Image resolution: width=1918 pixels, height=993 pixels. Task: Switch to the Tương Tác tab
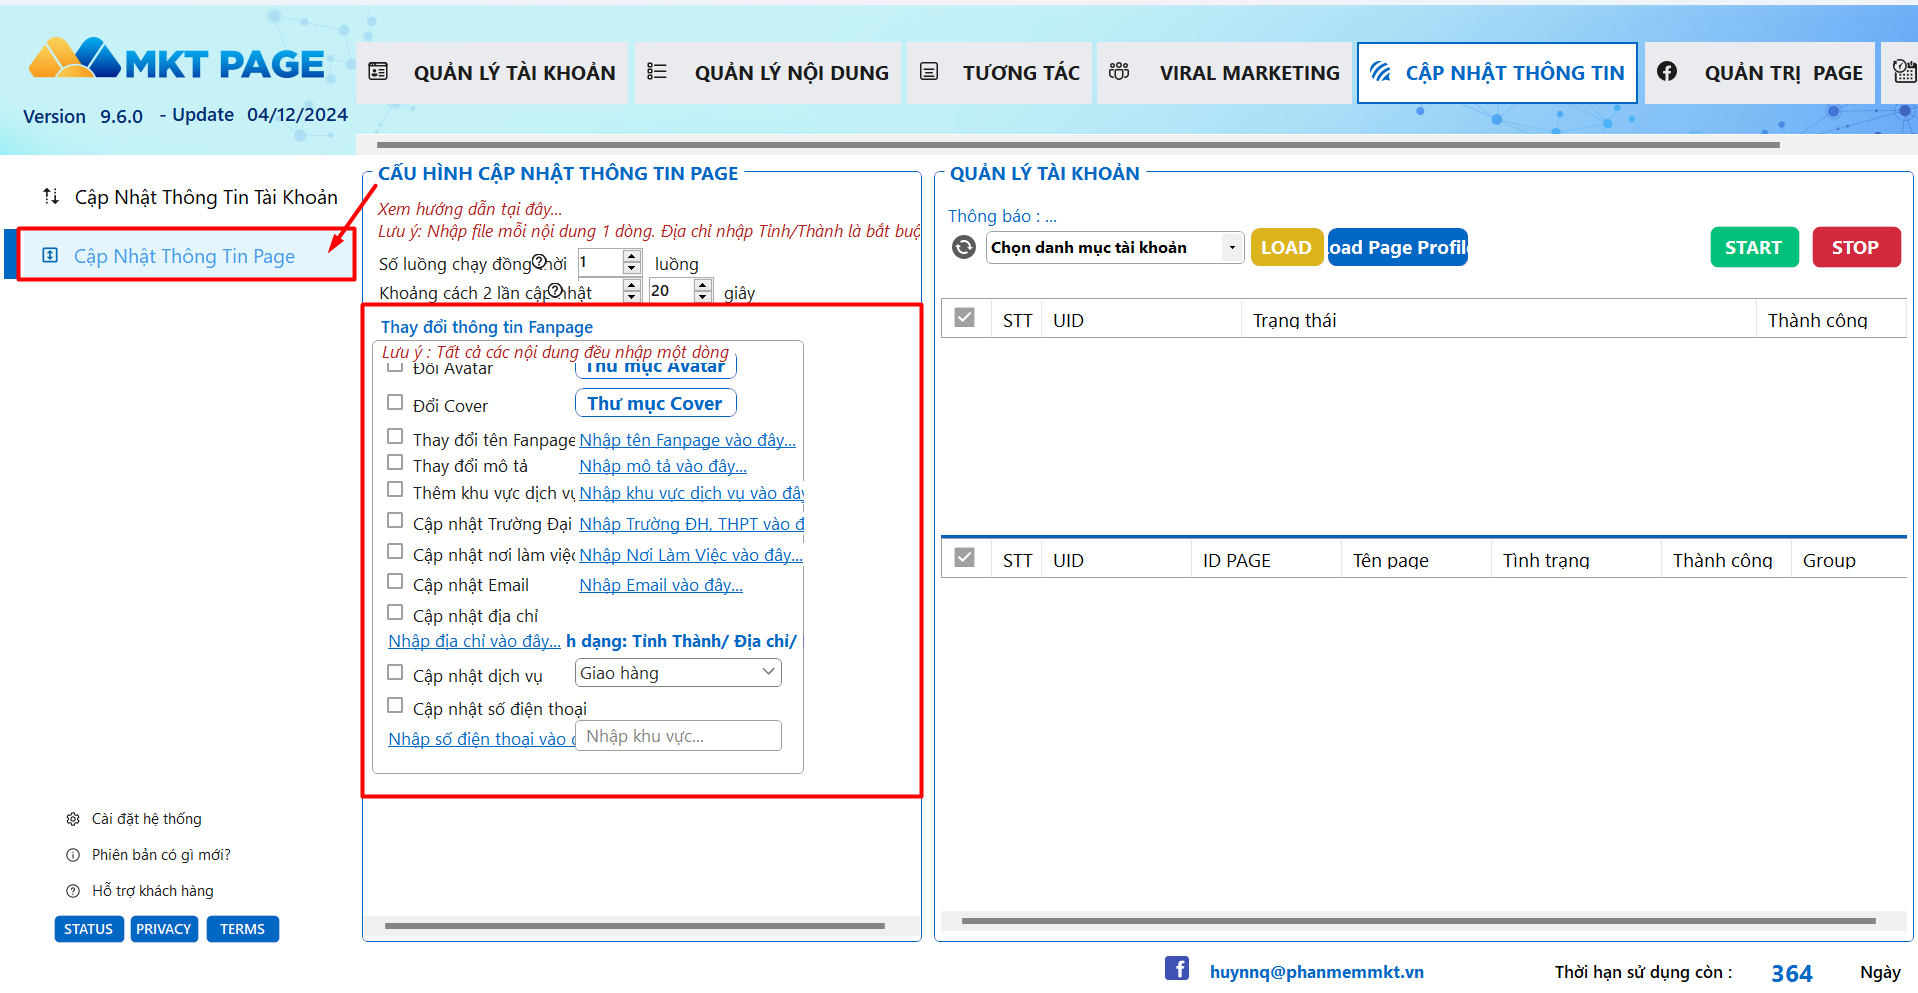pyautogui.click(x=999, y=72)
